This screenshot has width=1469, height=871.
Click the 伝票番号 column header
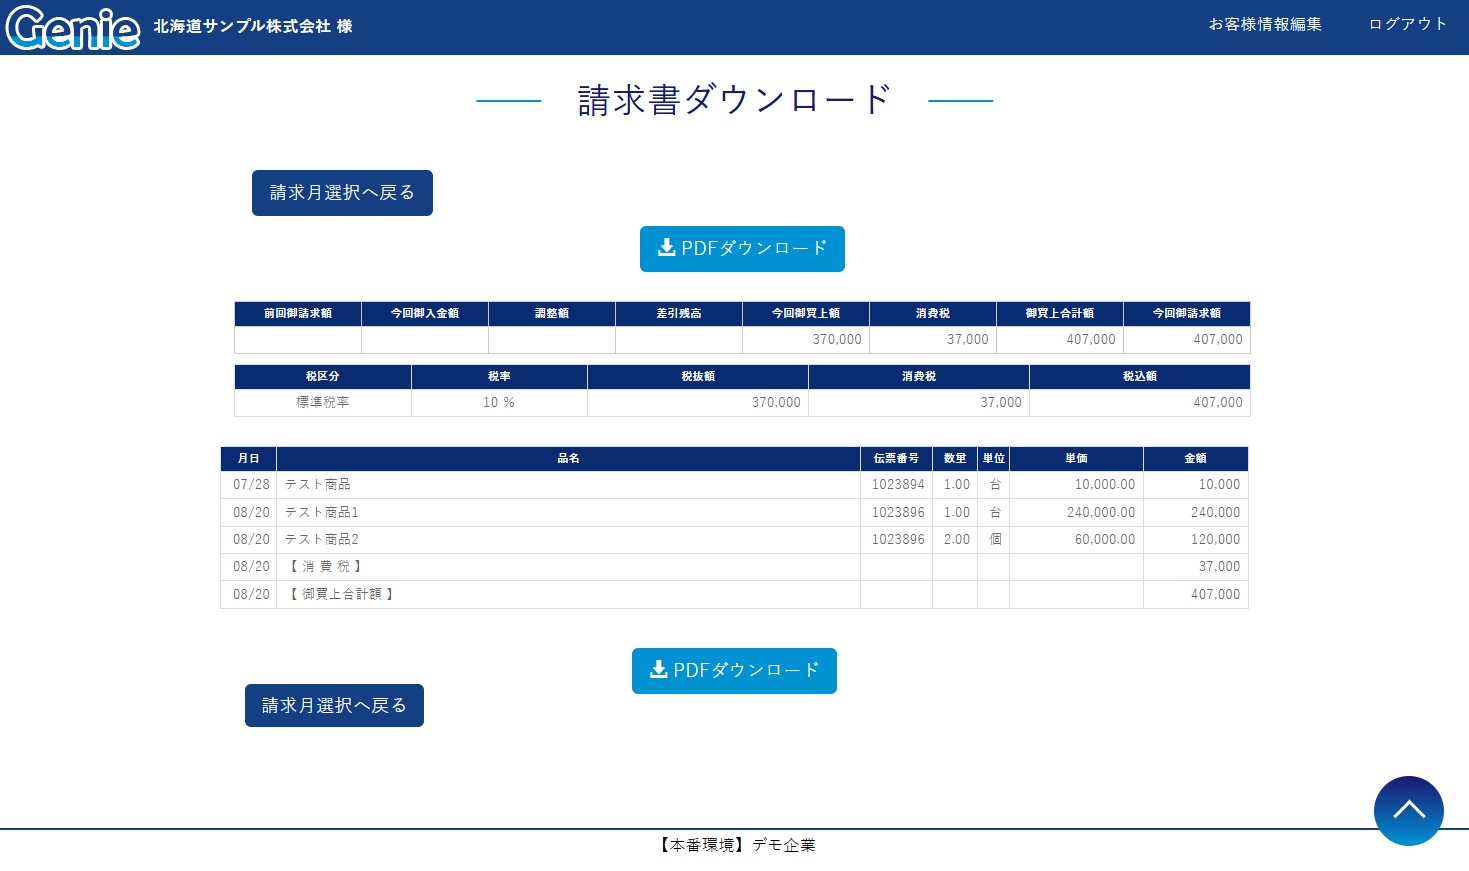tap(896, 459)
